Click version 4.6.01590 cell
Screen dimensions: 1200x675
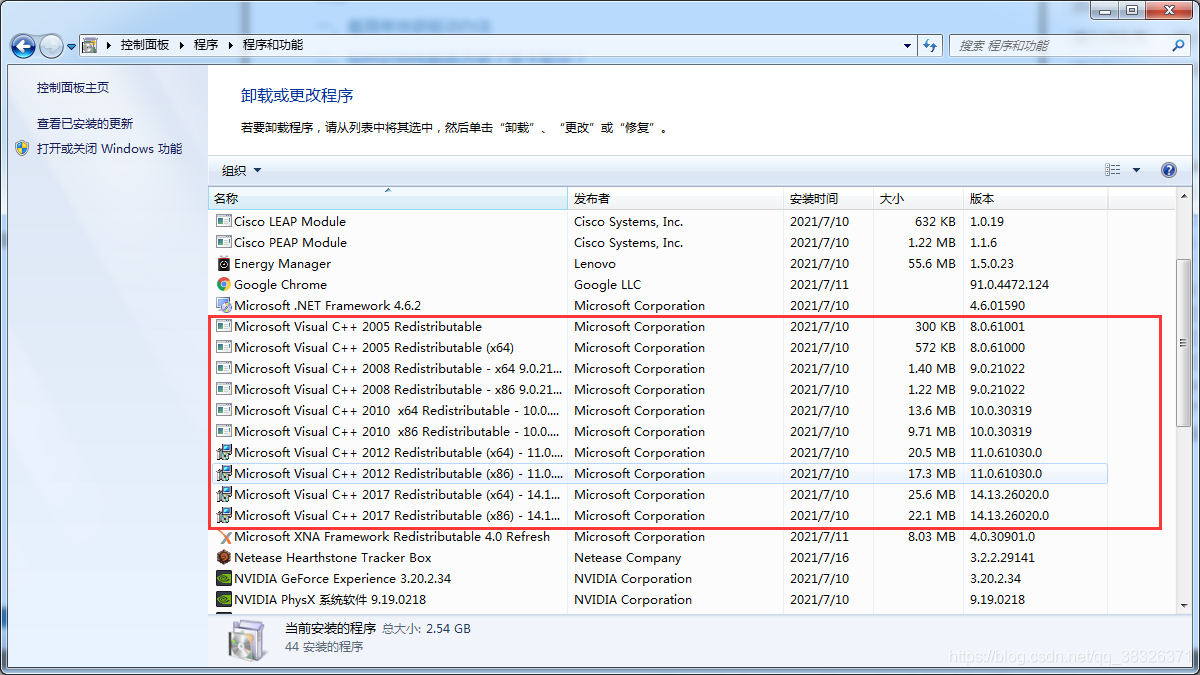click(997, 306)
